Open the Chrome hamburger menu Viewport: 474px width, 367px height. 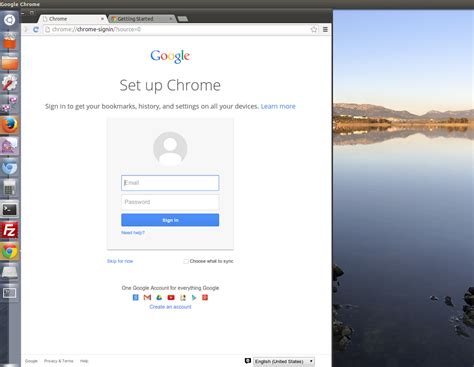point(325,29)
